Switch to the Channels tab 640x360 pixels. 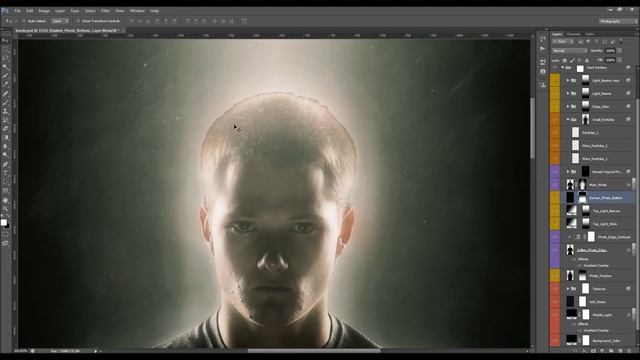tap(573, 34)
